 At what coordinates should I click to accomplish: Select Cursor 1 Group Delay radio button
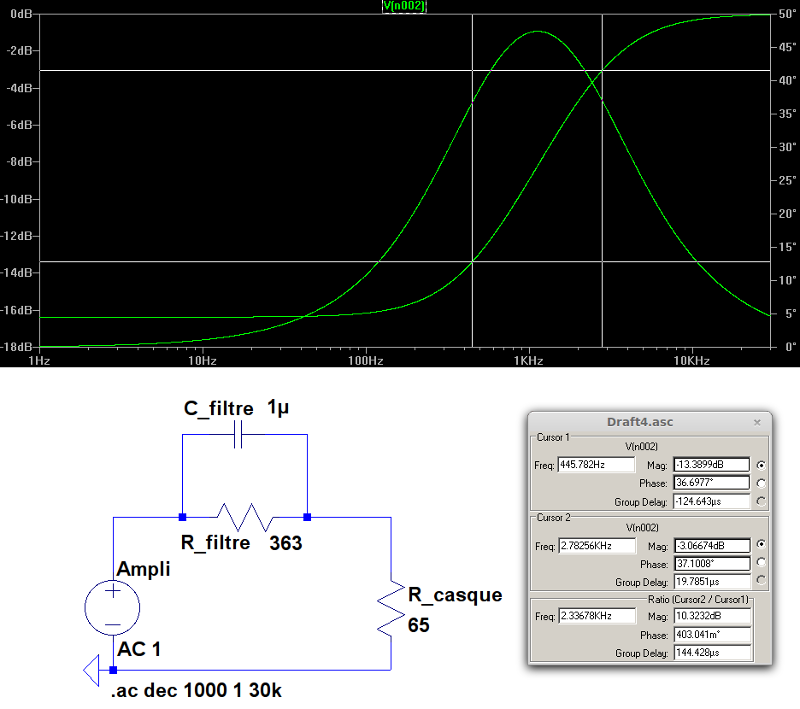click(762, 501)
